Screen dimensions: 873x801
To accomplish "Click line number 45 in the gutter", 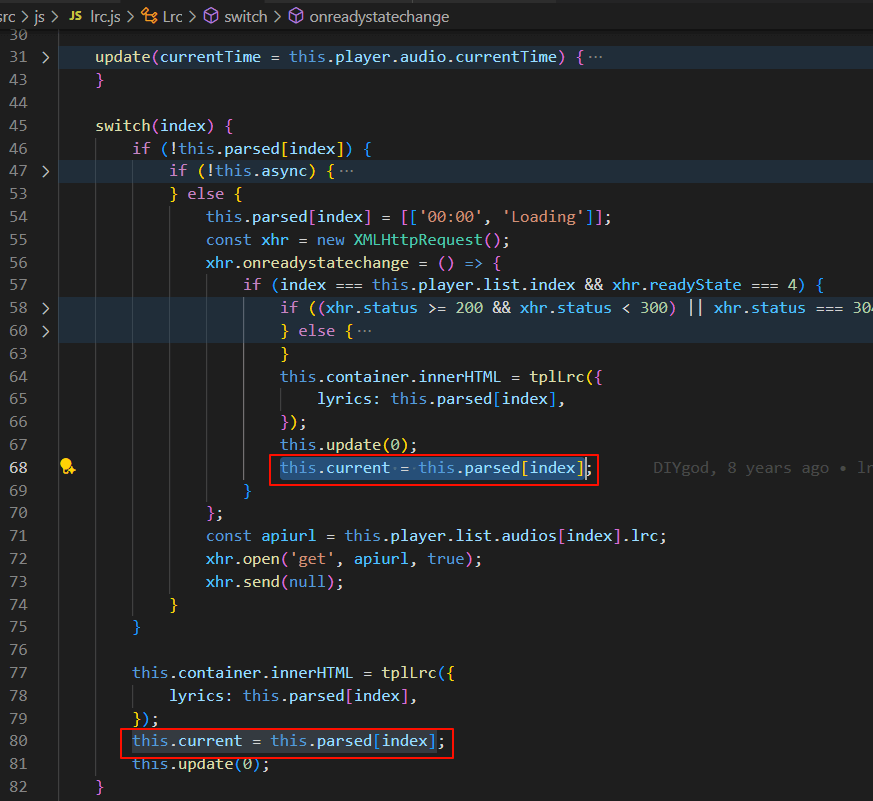I will click(18, 126).
